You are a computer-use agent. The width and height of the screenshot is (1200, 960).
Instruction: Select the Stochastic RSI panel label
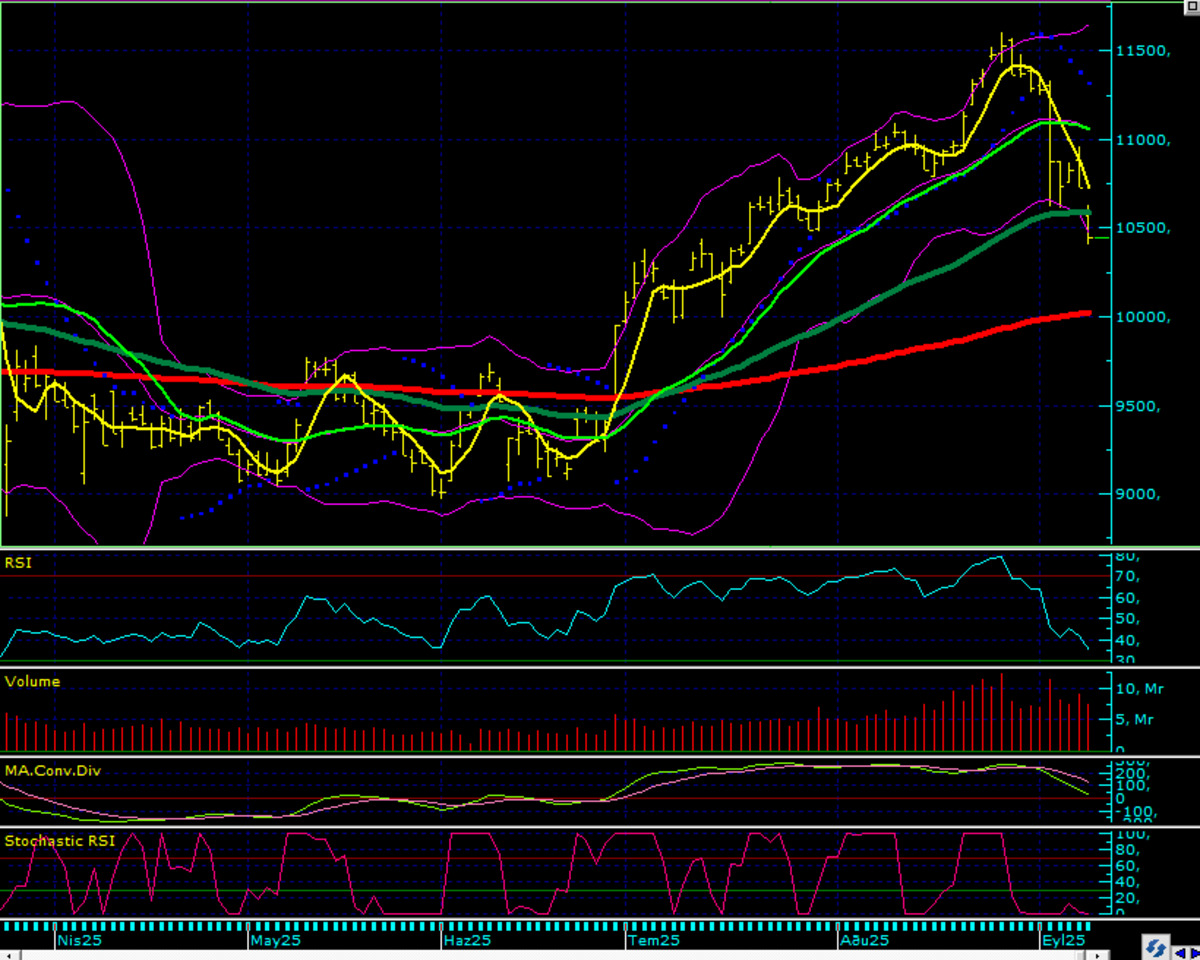(59, 840)
